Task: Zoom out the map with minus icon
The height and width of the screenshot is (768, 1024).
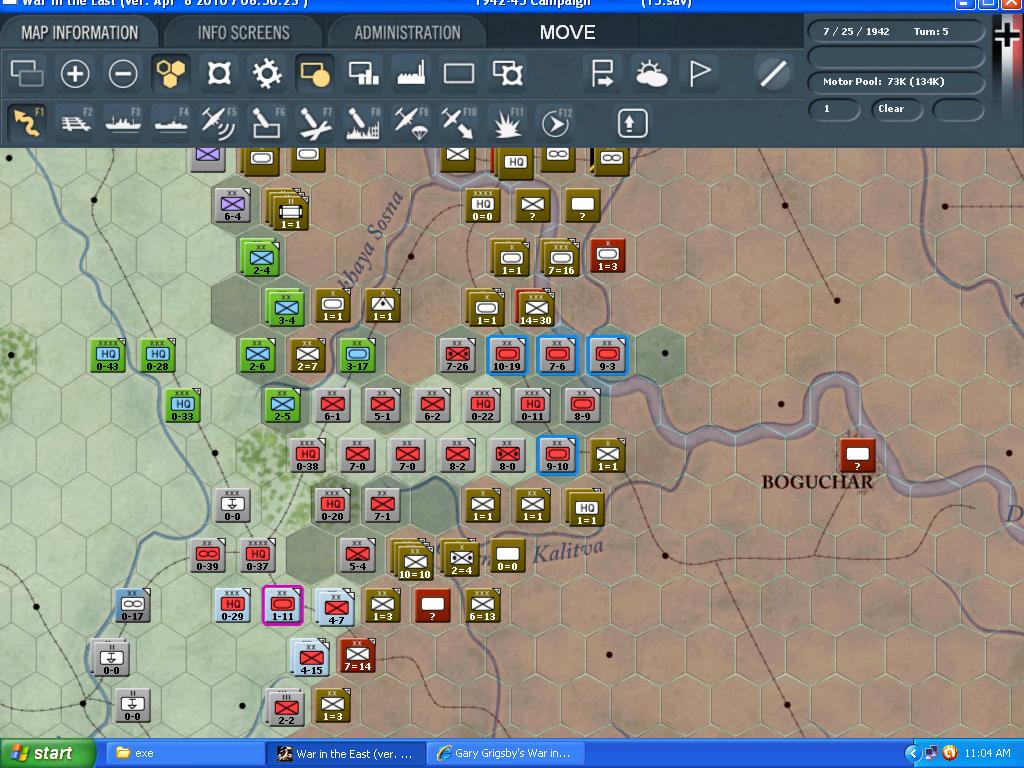Action: point(123,73)
